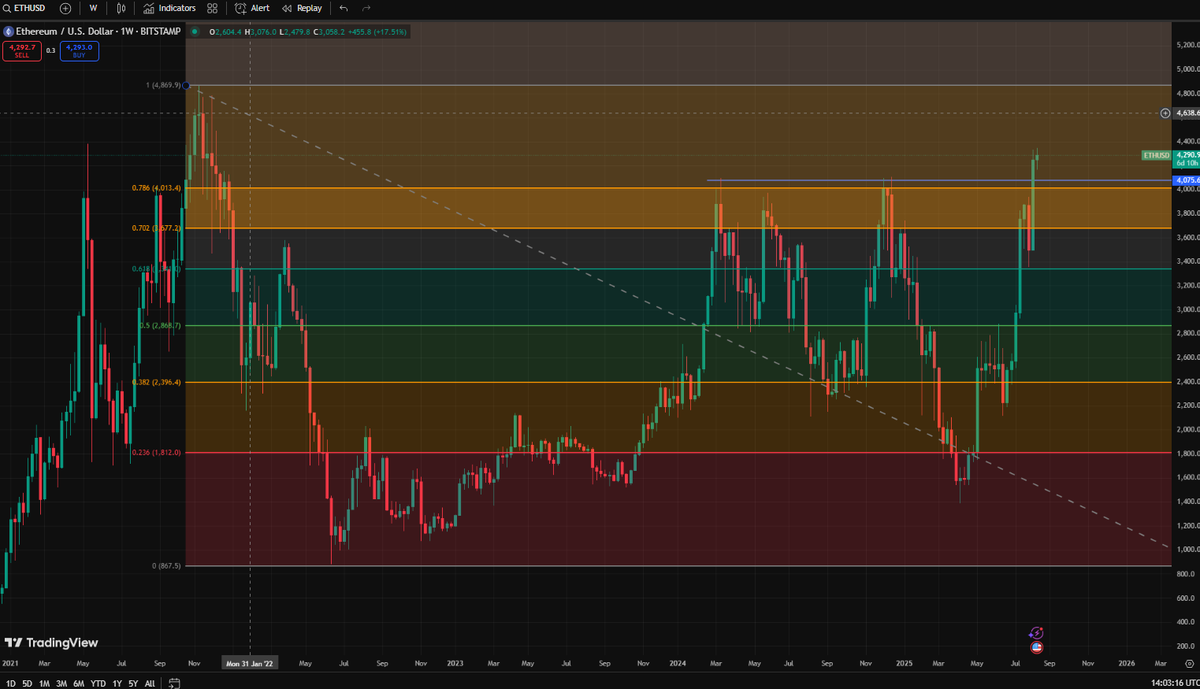Image resolution: width=1200 pixels, height=689 pixels.
Task: Select the 6M date range
Action: 78,684
